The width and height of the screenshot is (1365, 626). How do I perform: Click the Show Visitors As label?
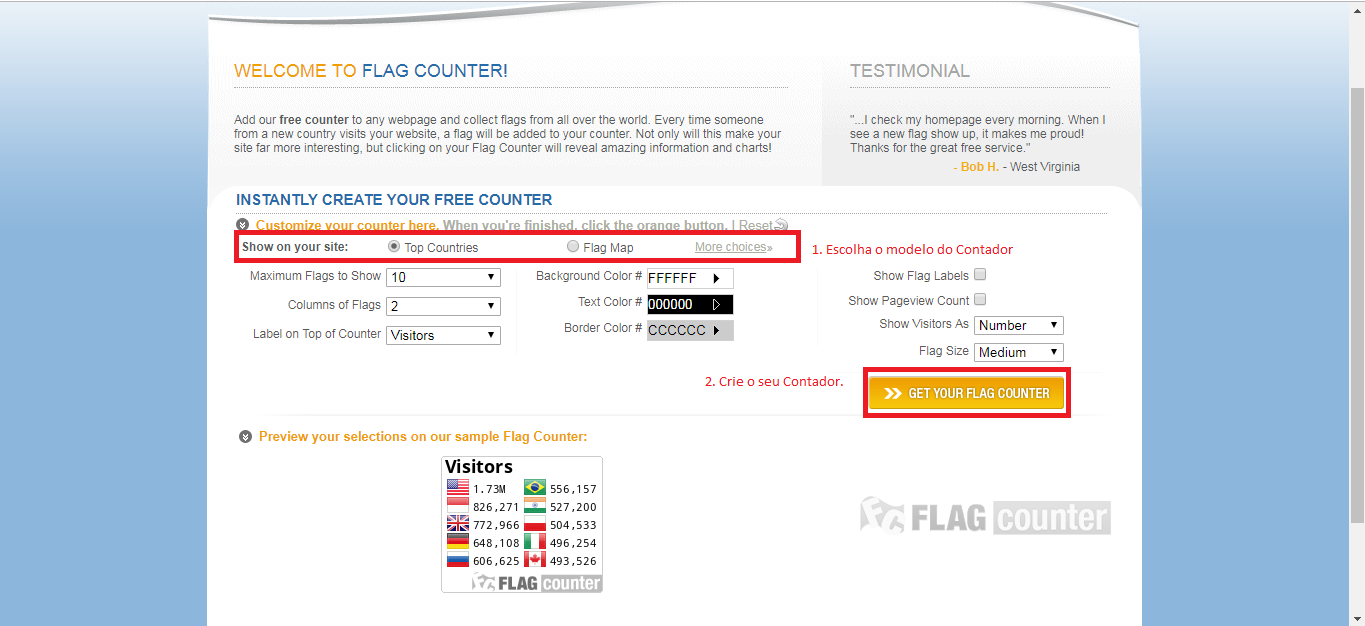tap(924, 324)
